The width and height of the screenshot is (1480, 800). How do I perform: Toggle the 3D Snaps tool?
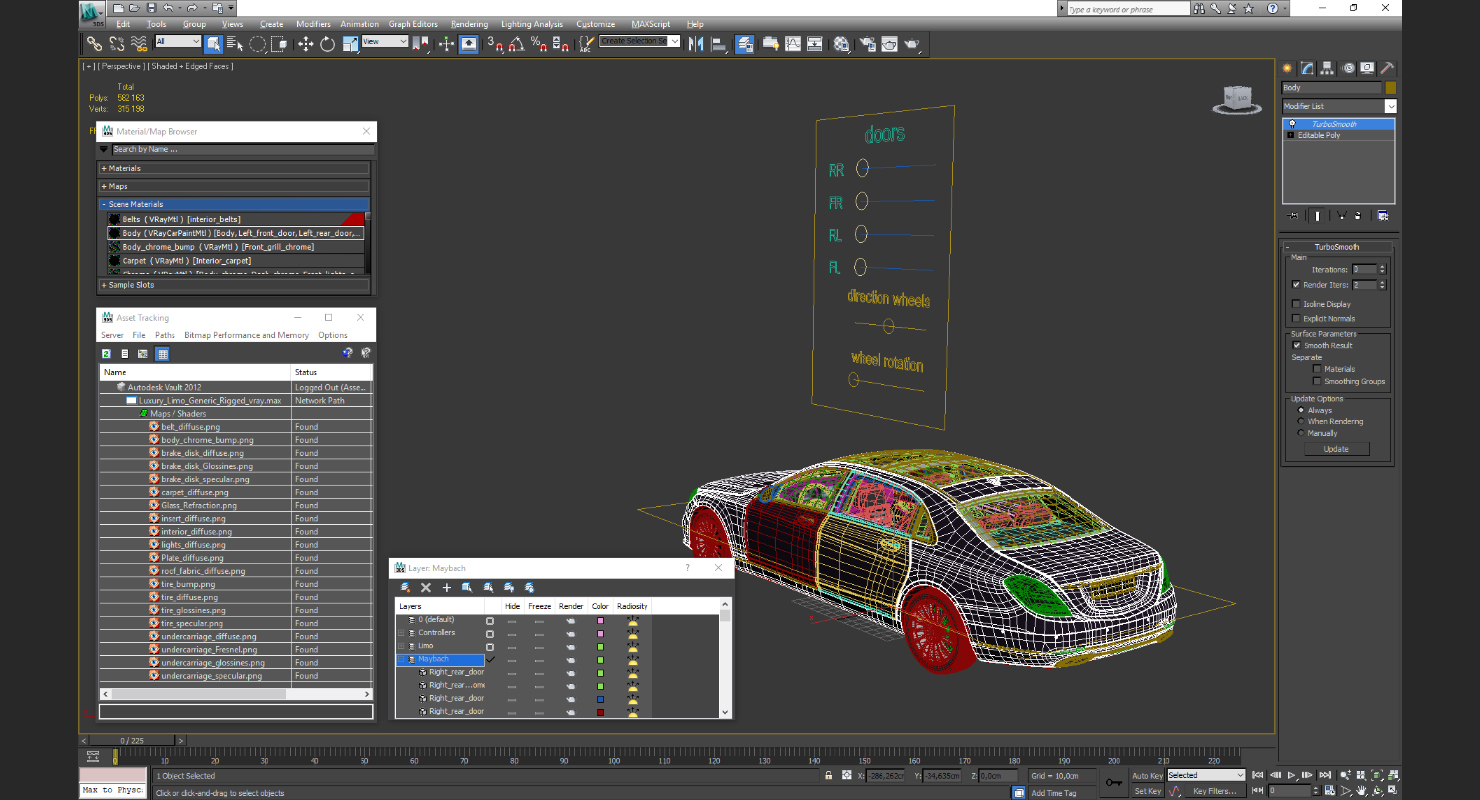point(495,44)
